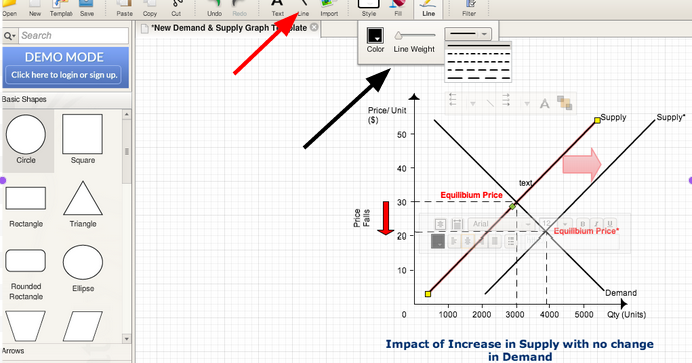Click in the shape Search field
This screenshot has width=692, height=363.
point(74,36)
